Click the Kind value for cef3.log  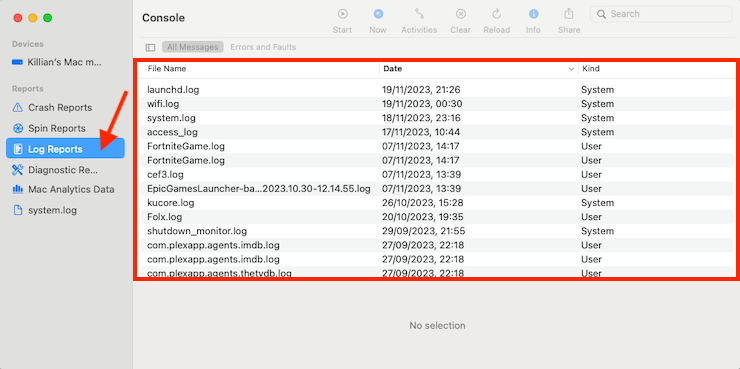pos(591,175)
